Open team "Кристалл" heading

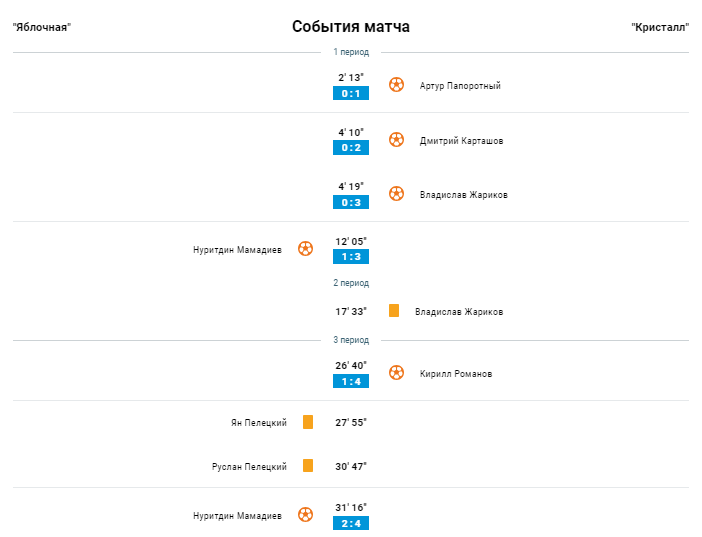[x=660, y=27]
